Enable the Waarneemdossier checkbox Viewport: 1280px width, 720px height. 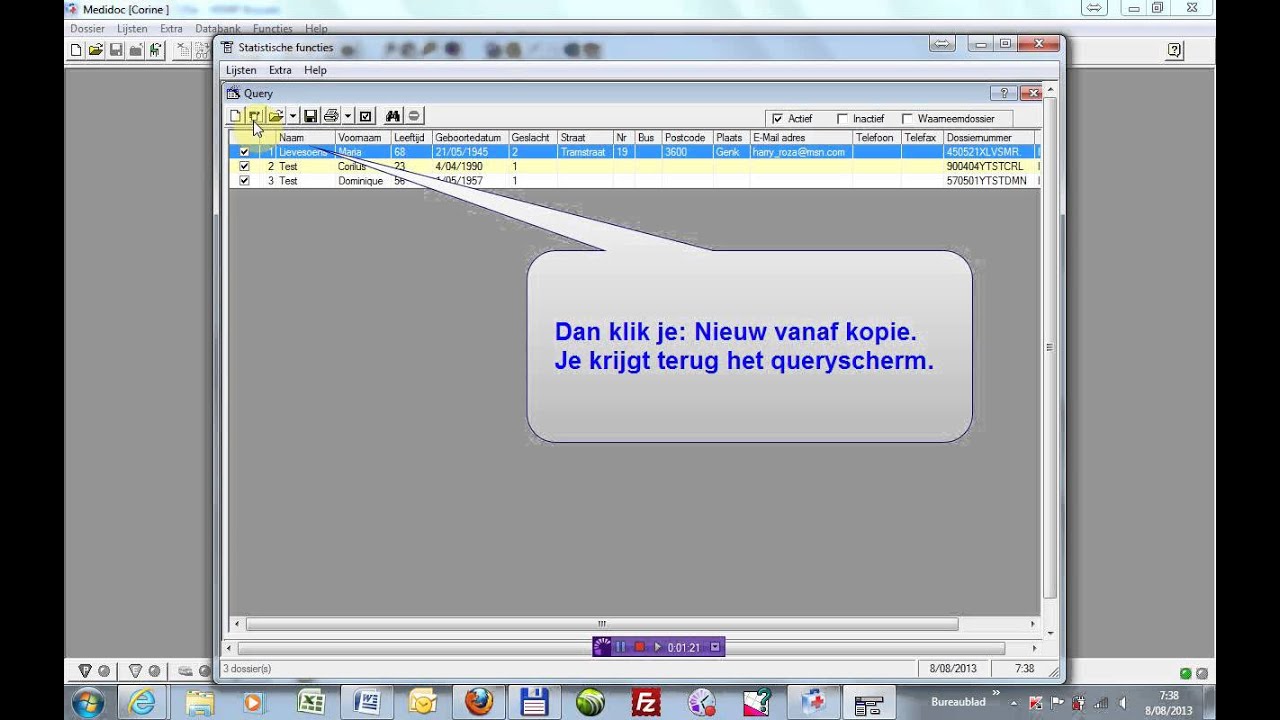pyautogui.click(x=907, y=119)
